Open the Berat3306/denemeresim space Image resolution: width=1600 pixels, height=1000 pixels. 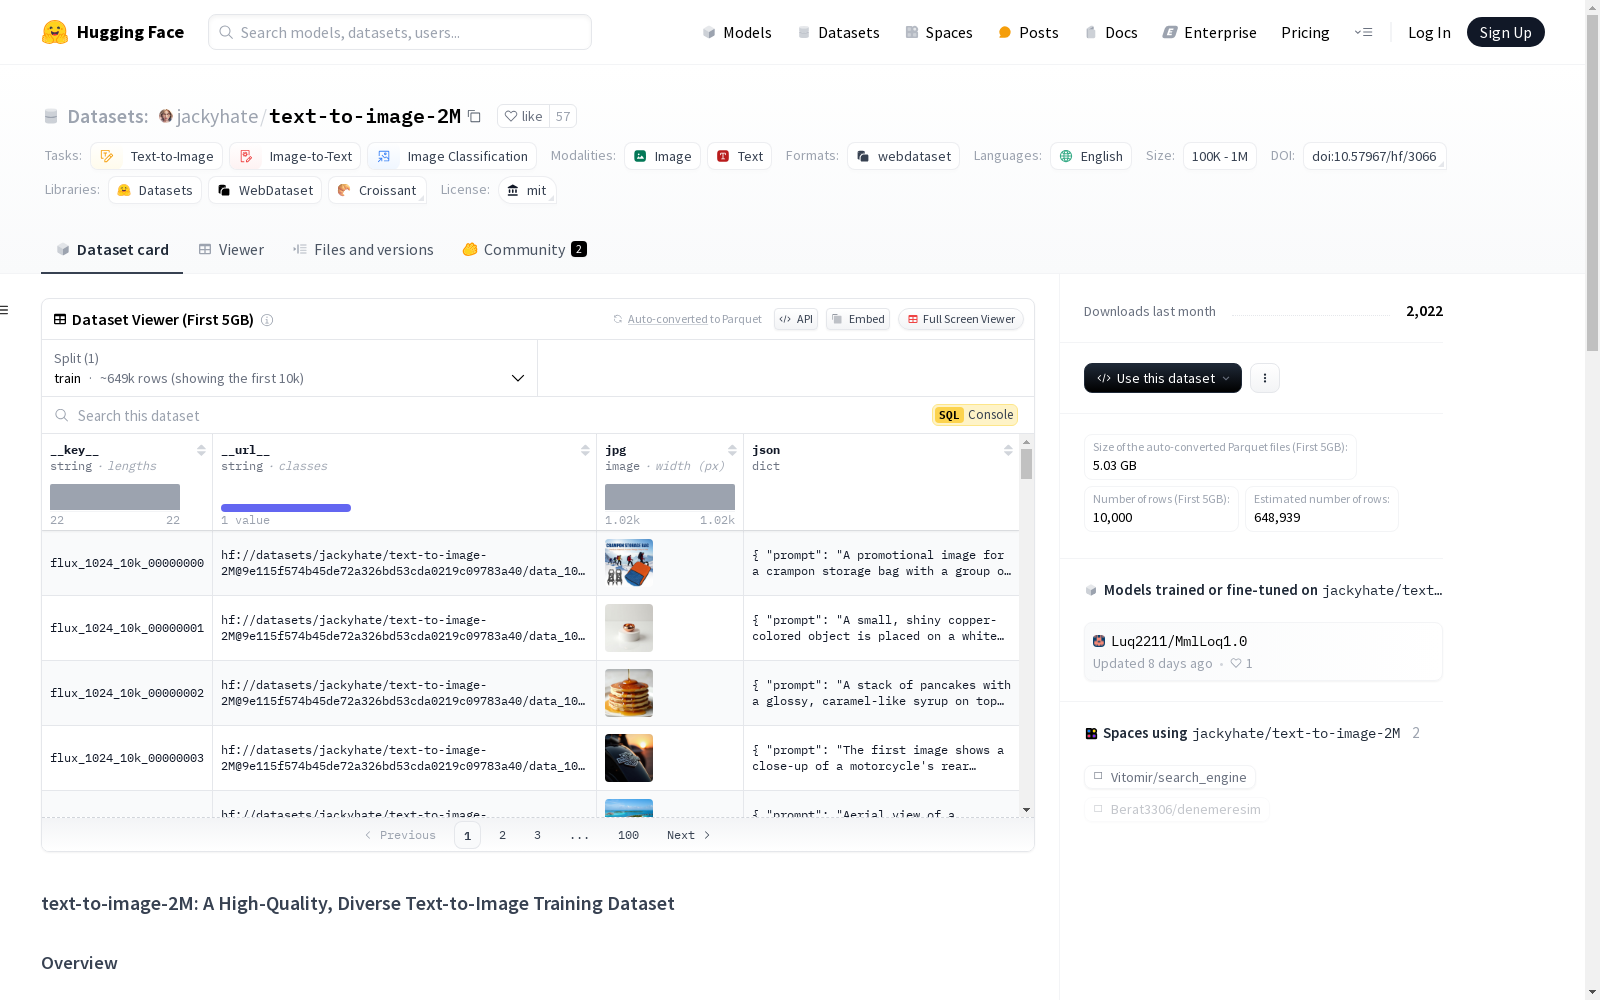pyautogui.click(x=1177, y=809)
